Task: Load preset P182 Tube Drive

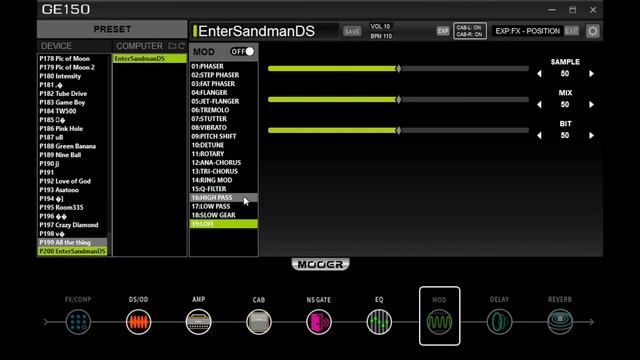Action: point(73,93)
